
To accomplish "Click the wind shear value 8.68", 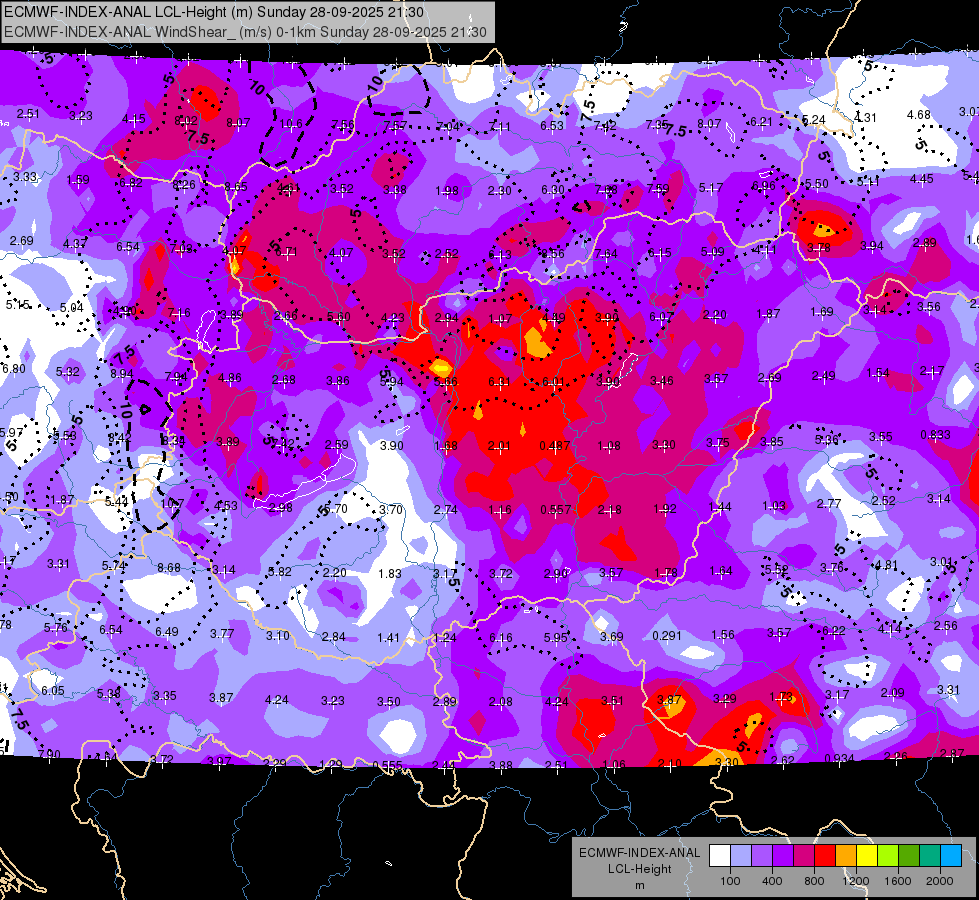I will [169, 567].
